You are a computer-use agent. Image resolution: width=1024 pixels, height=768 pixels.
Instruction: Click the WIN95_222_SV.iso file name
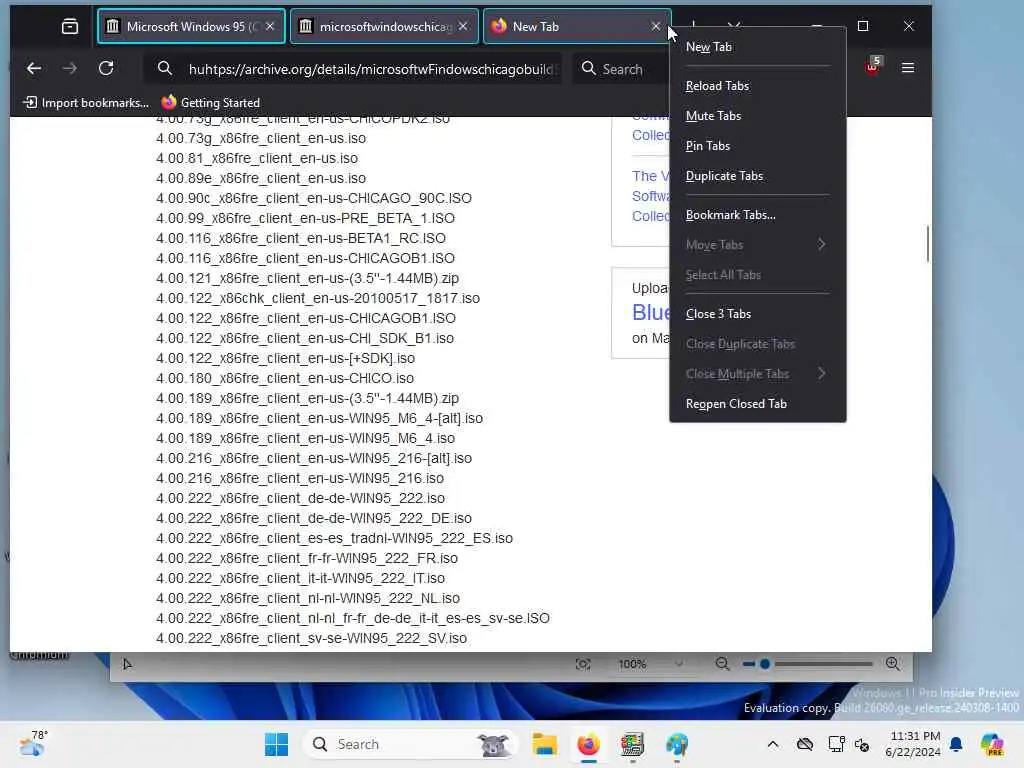point(311,638)
